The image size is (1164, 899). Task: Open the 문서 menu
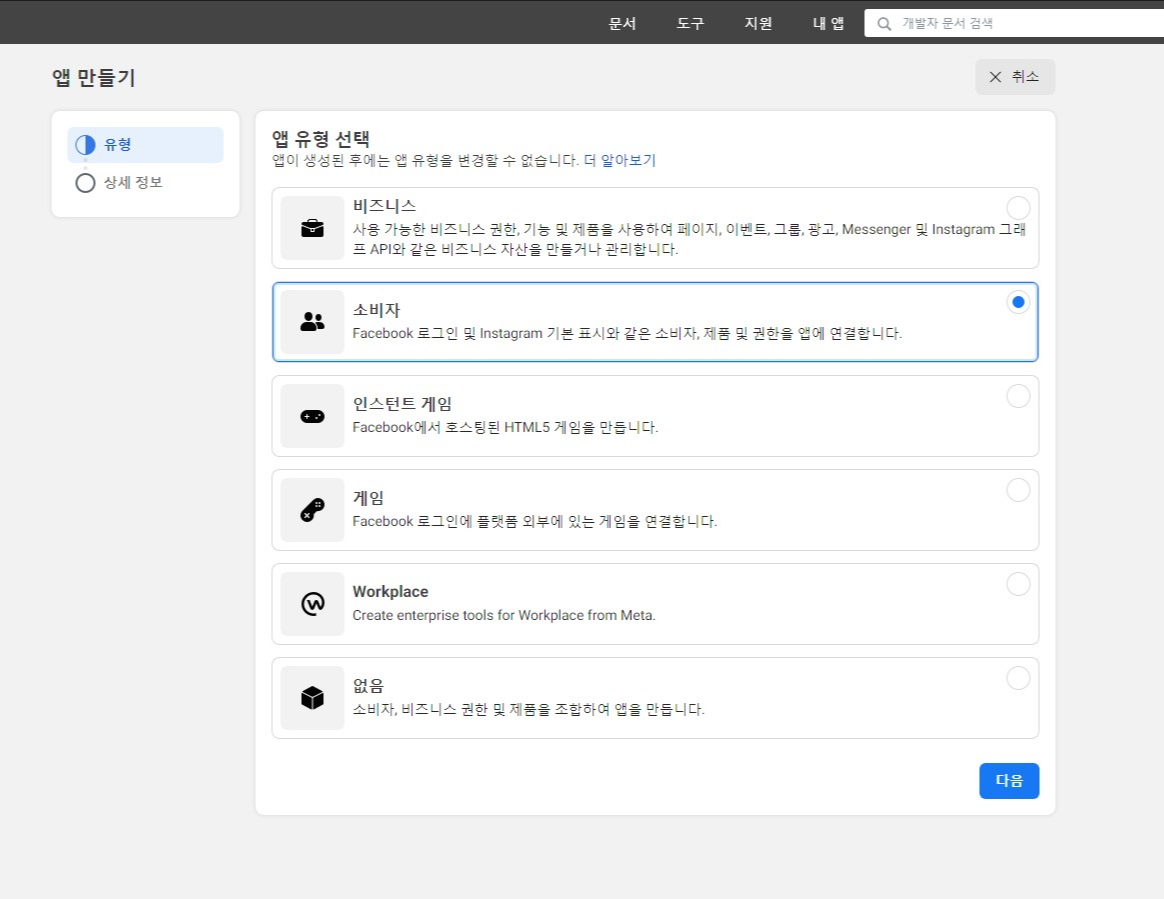coord(622,23)
